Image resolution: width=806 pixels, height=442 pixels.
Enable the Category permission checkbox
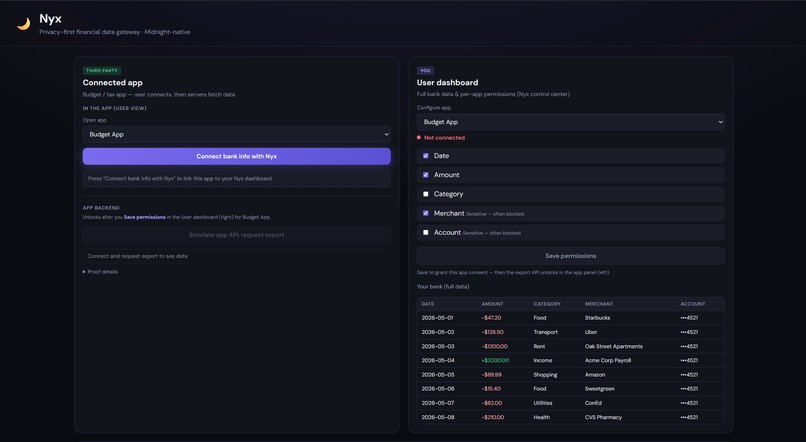(x=426, y=194)
